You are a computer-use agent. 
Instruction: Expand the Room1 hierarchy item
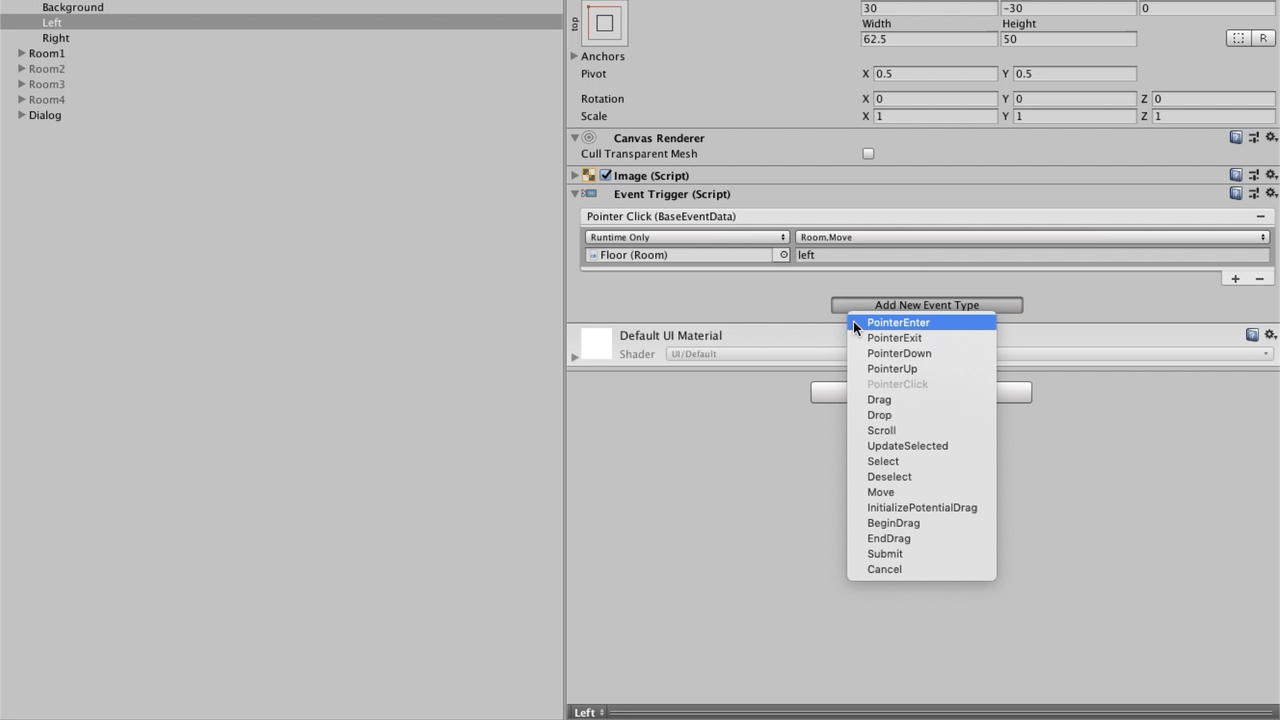point(21,54)
